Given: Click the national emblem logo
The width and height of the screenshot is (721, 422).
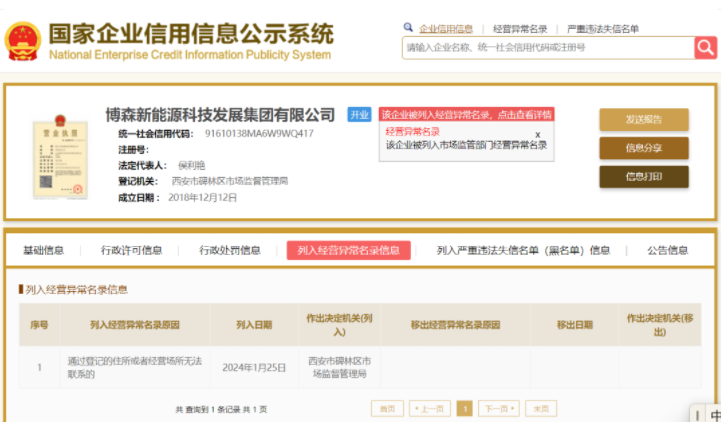Looking at the screenshot, I should click(x=23, y=41).
